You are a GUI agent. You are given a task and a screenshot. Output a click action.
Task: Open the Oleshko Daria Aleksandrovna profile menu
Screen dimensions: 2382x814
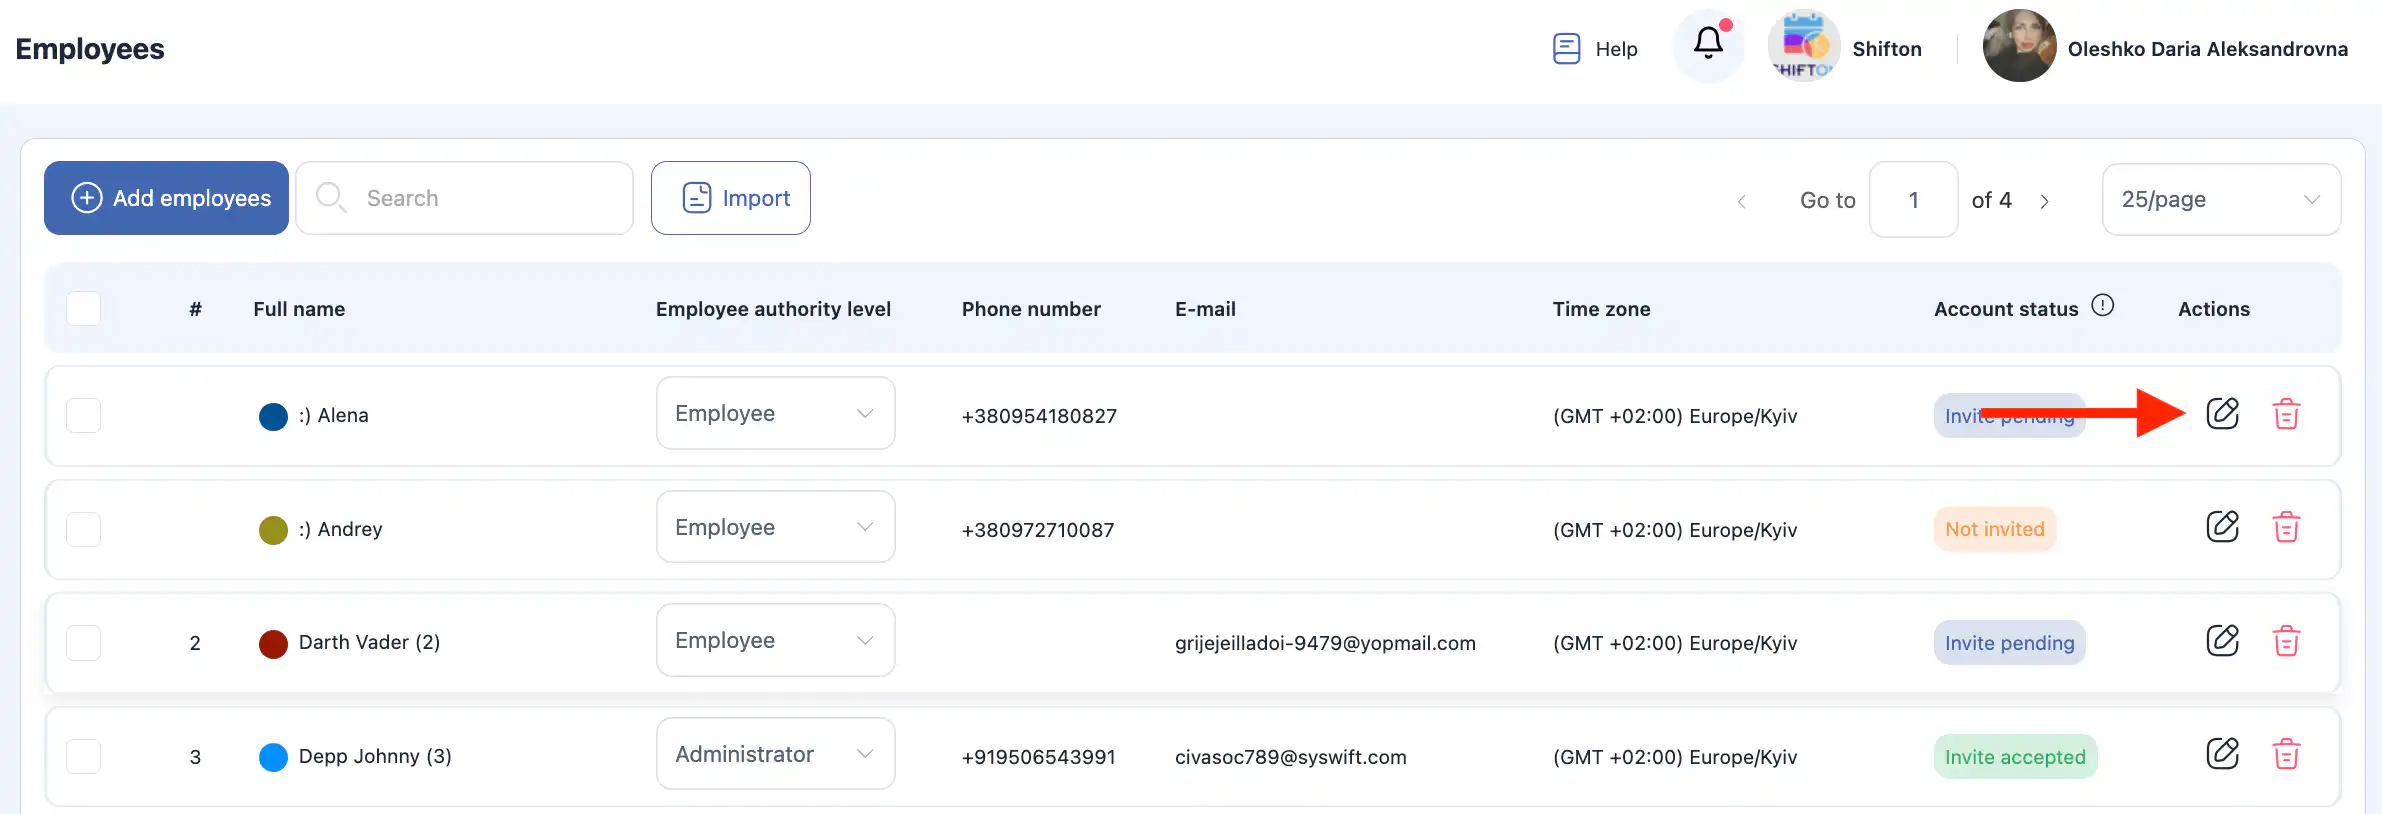[x=2165, y=48]
